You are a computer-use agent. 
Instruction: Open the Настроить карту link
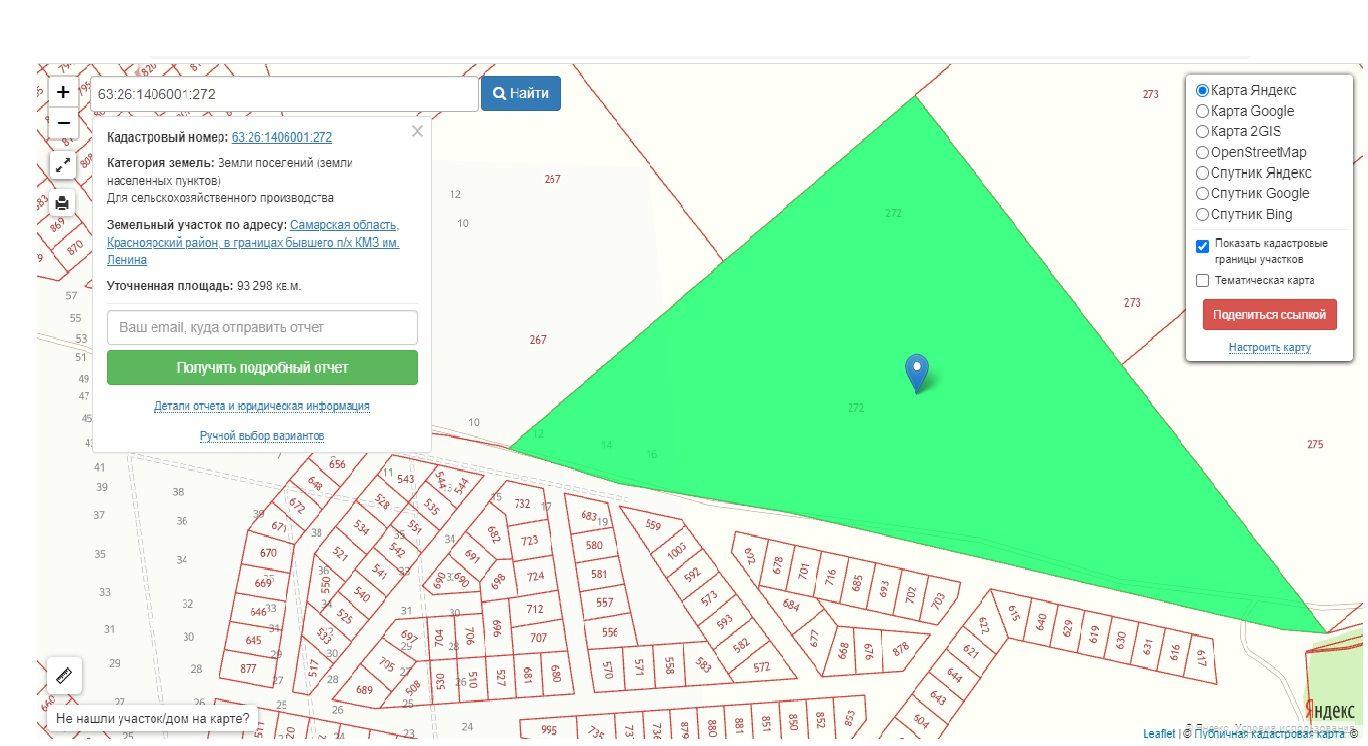(x=1269, y=347)
